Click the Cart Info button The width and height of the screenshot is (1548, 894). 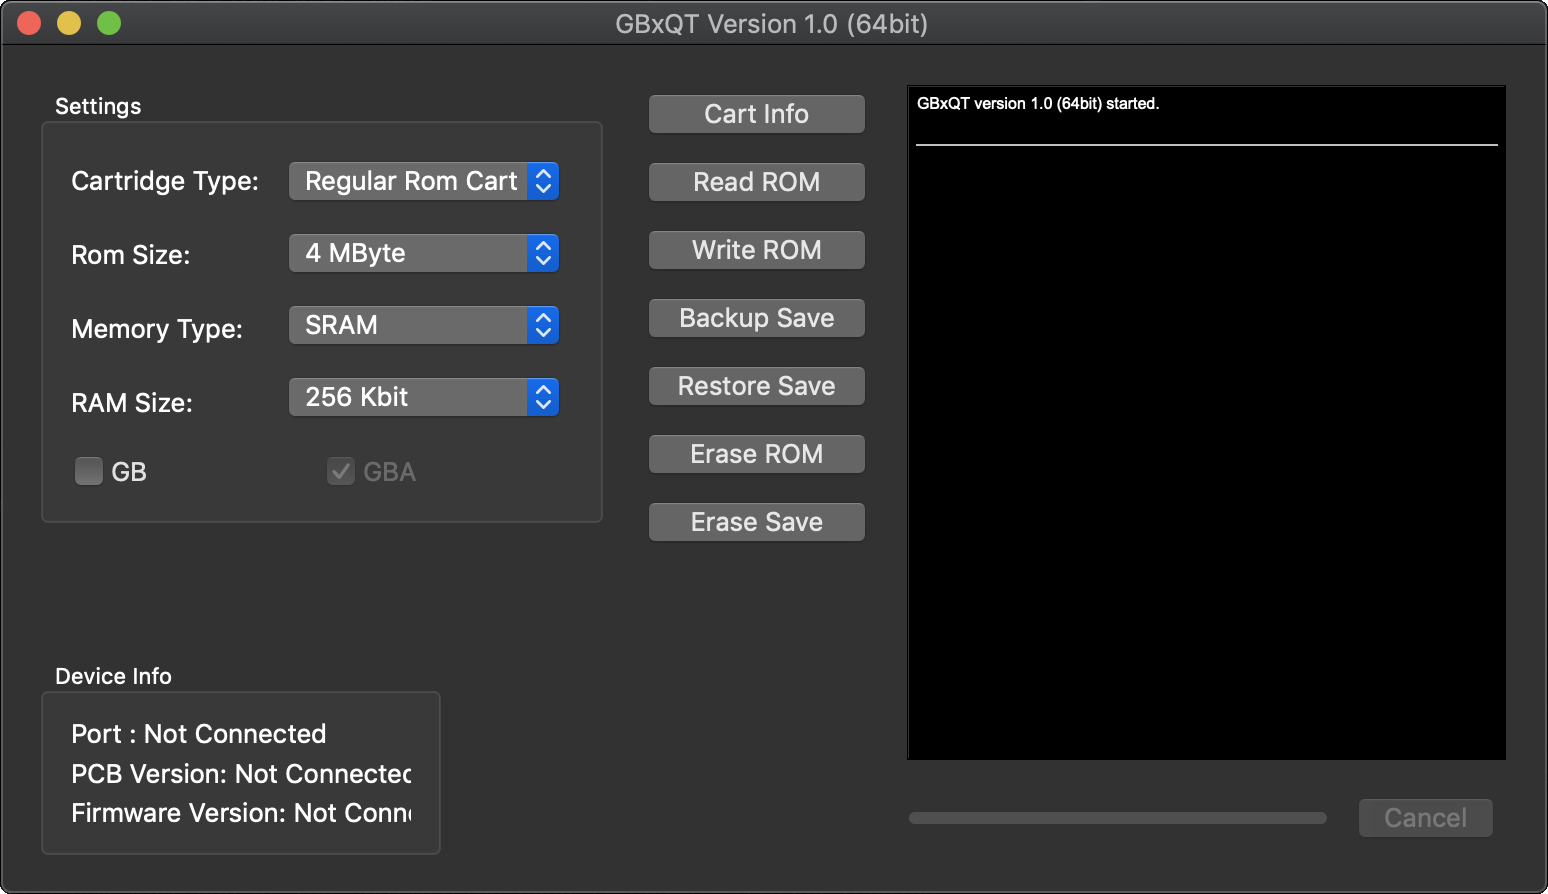[757, 114]
